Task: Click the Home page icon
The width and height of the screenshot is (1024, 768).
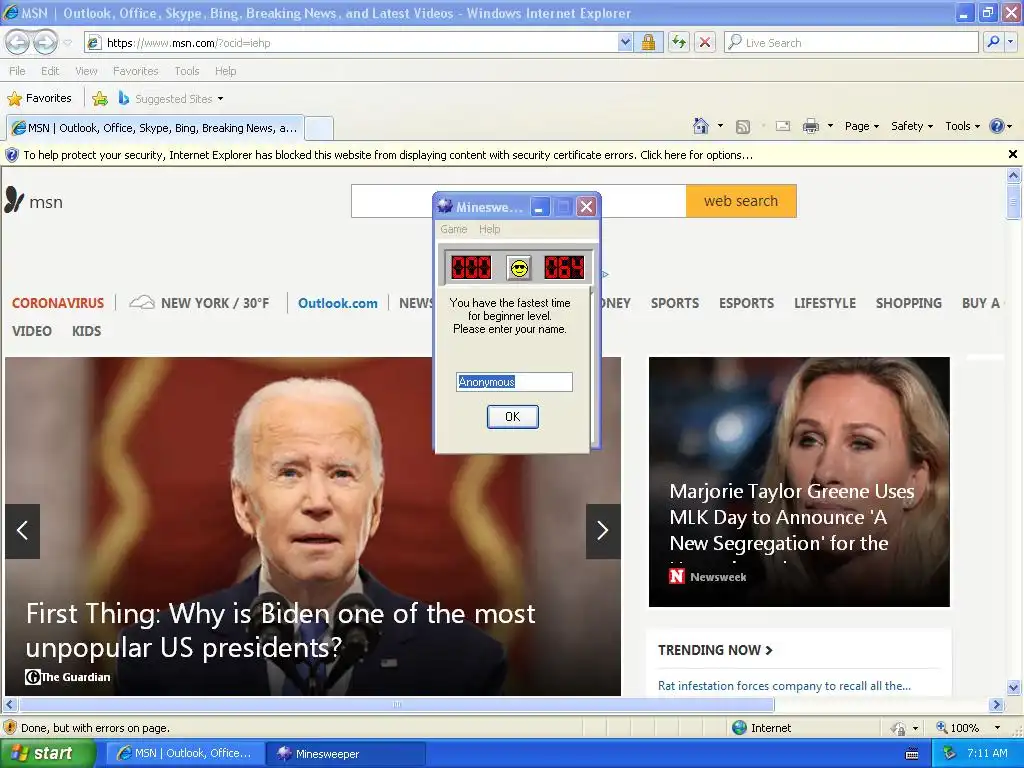Action: coord(701,126)
